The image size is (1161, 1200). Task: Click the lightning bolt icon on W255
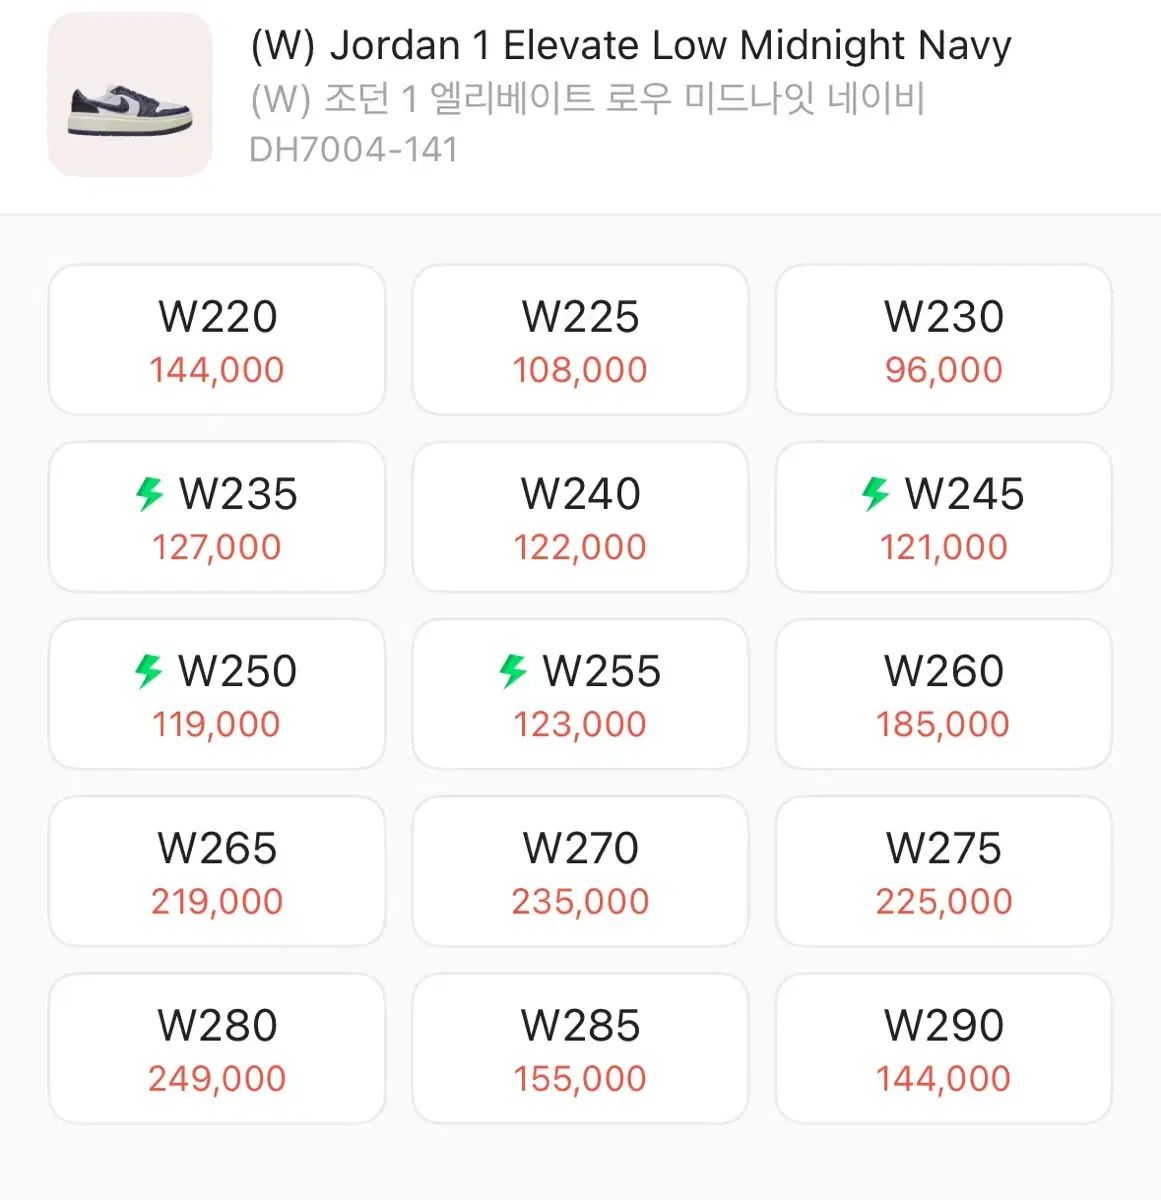[513, 671]
